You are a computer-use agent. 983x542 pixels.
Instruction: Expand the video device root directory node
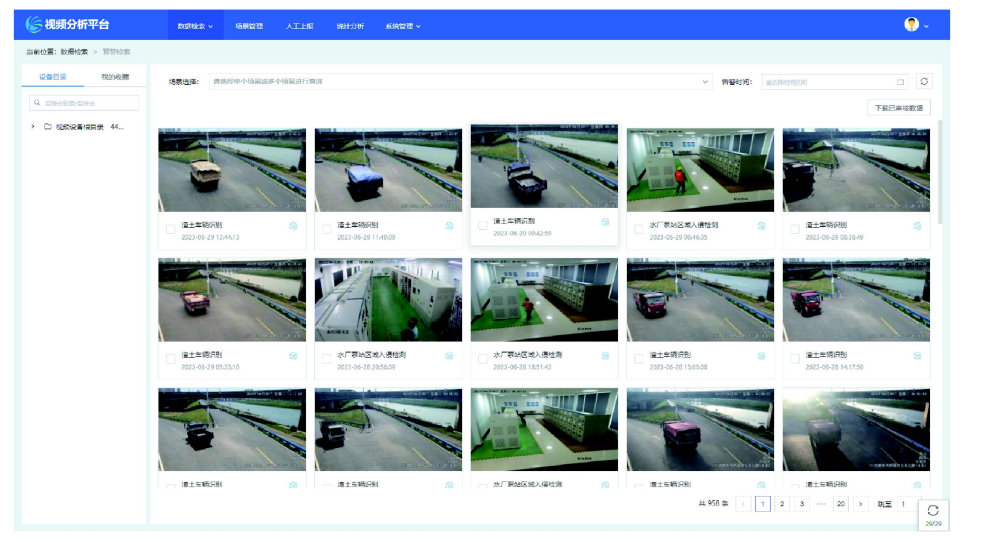pos(33,127)
